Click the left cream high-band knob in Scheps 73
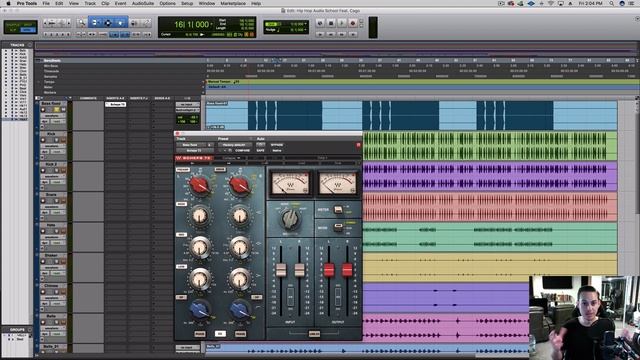Image resolution: width=640 pixels, height=360 pixels. 200,216
